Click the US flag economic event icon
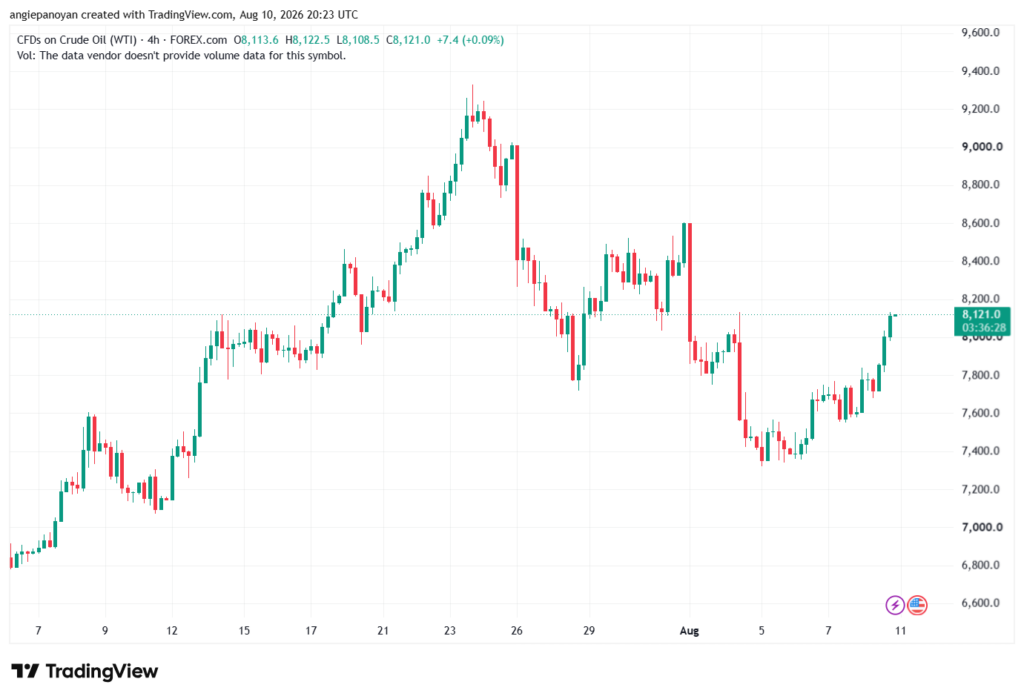This screenshot has width=1024, height=699. tap(918, 605)
